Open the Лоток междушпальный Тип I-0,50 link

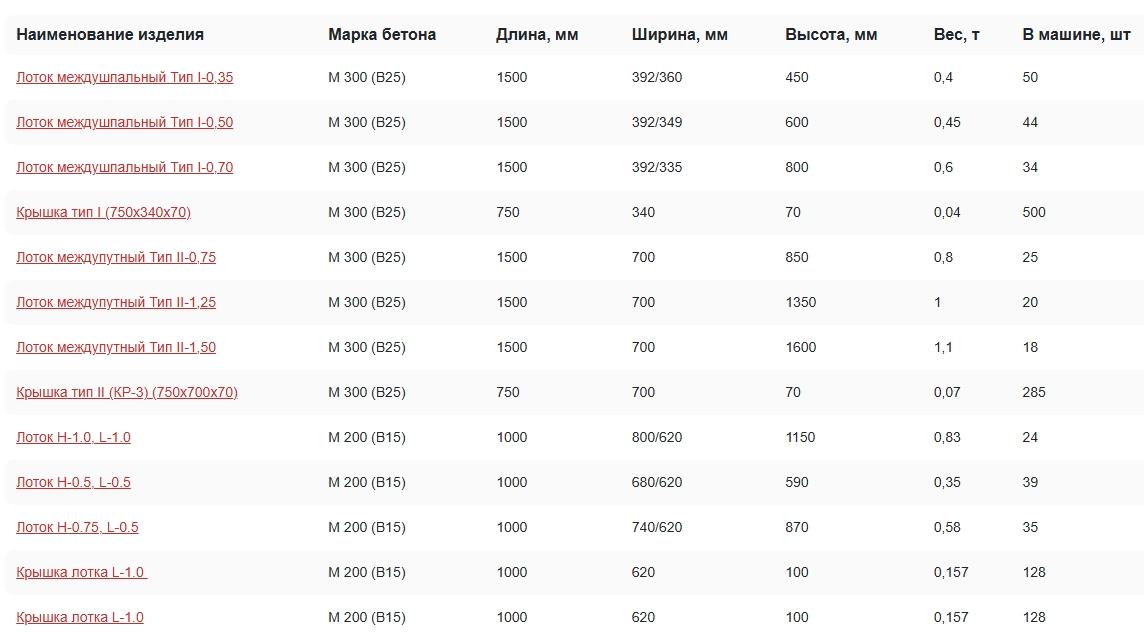tap(124, 122)
